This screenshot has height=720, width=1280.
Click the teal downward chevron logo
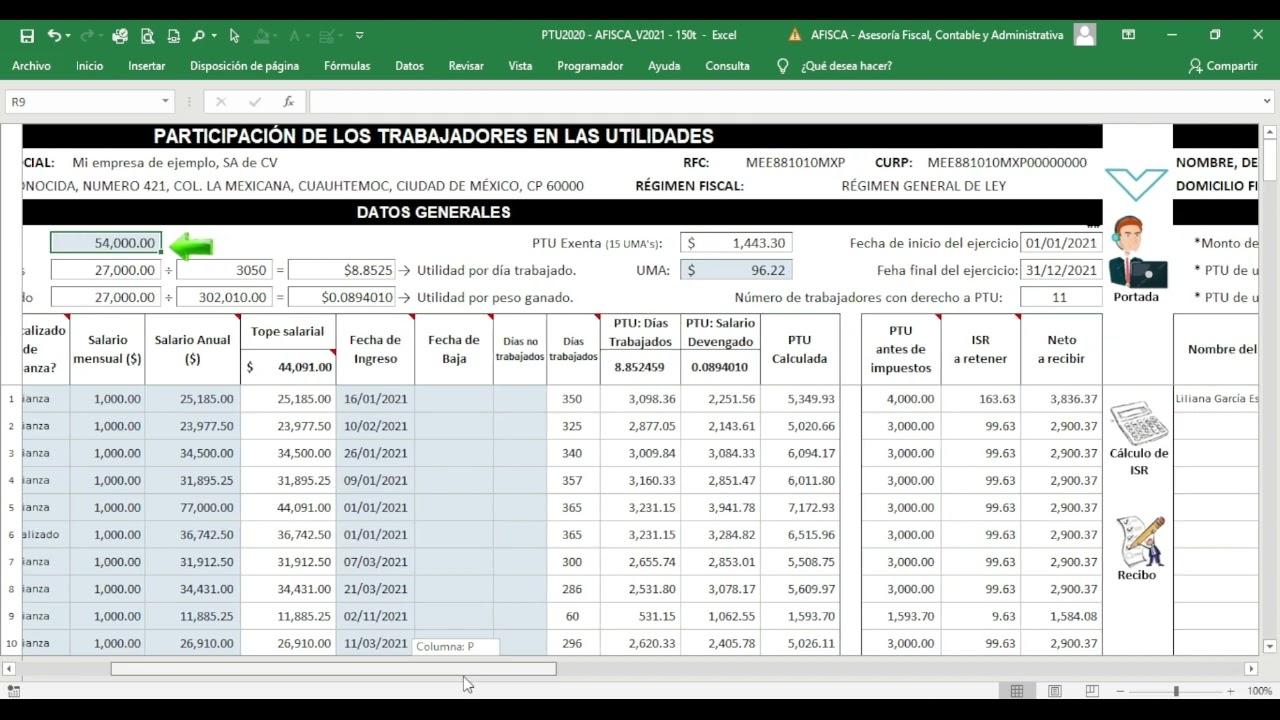point(1136,184)
